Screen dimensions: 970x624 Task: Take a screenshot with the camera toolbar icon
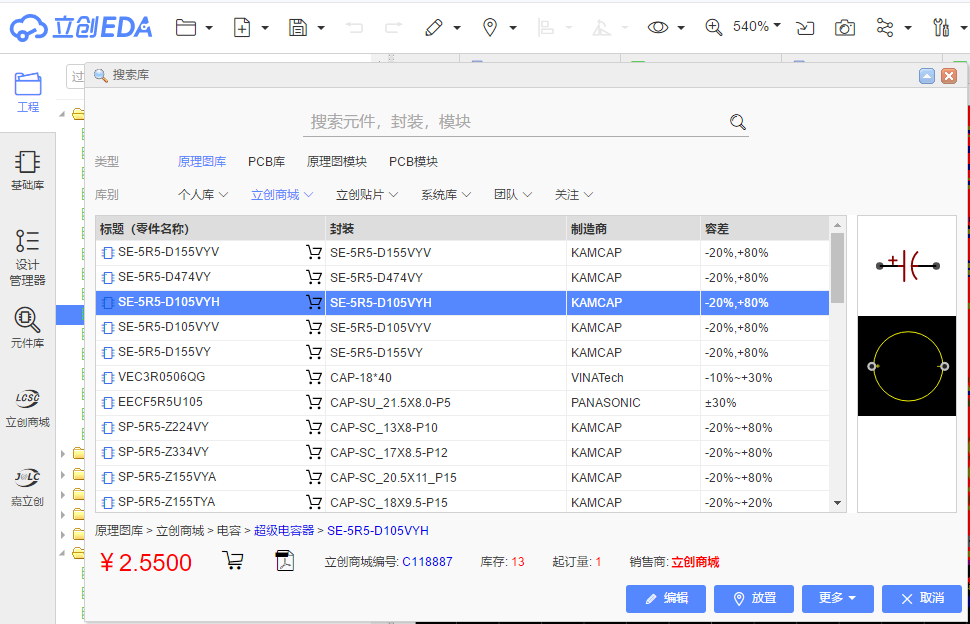pyautogui.click(x=844, y=27)
